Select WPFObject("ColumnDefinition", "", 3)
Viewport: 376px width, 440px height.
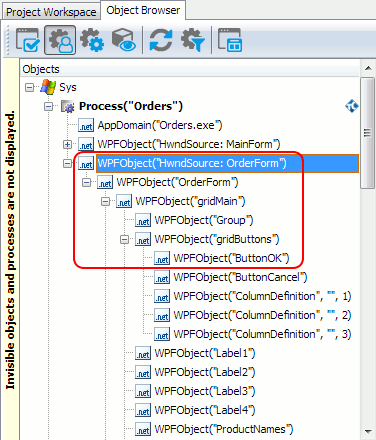(262, 334)
